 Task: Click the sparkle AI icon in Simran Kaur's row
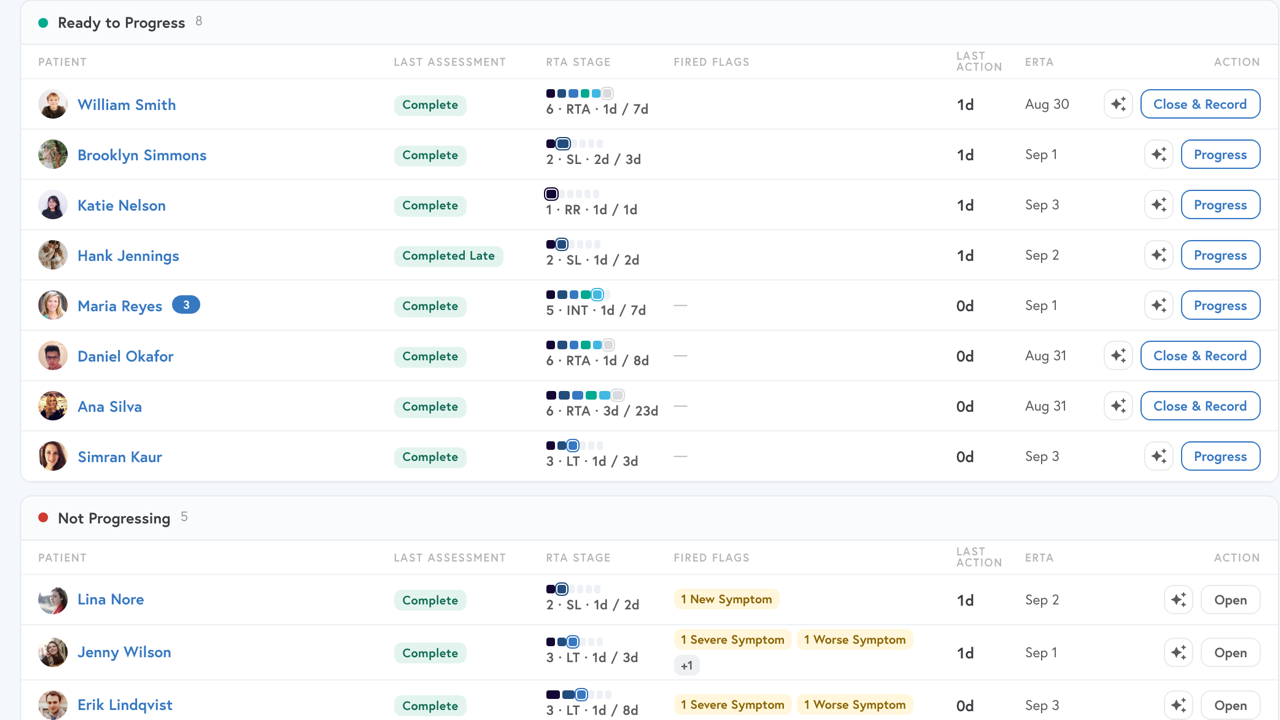pyautogui.click(x=1158, y=456)
